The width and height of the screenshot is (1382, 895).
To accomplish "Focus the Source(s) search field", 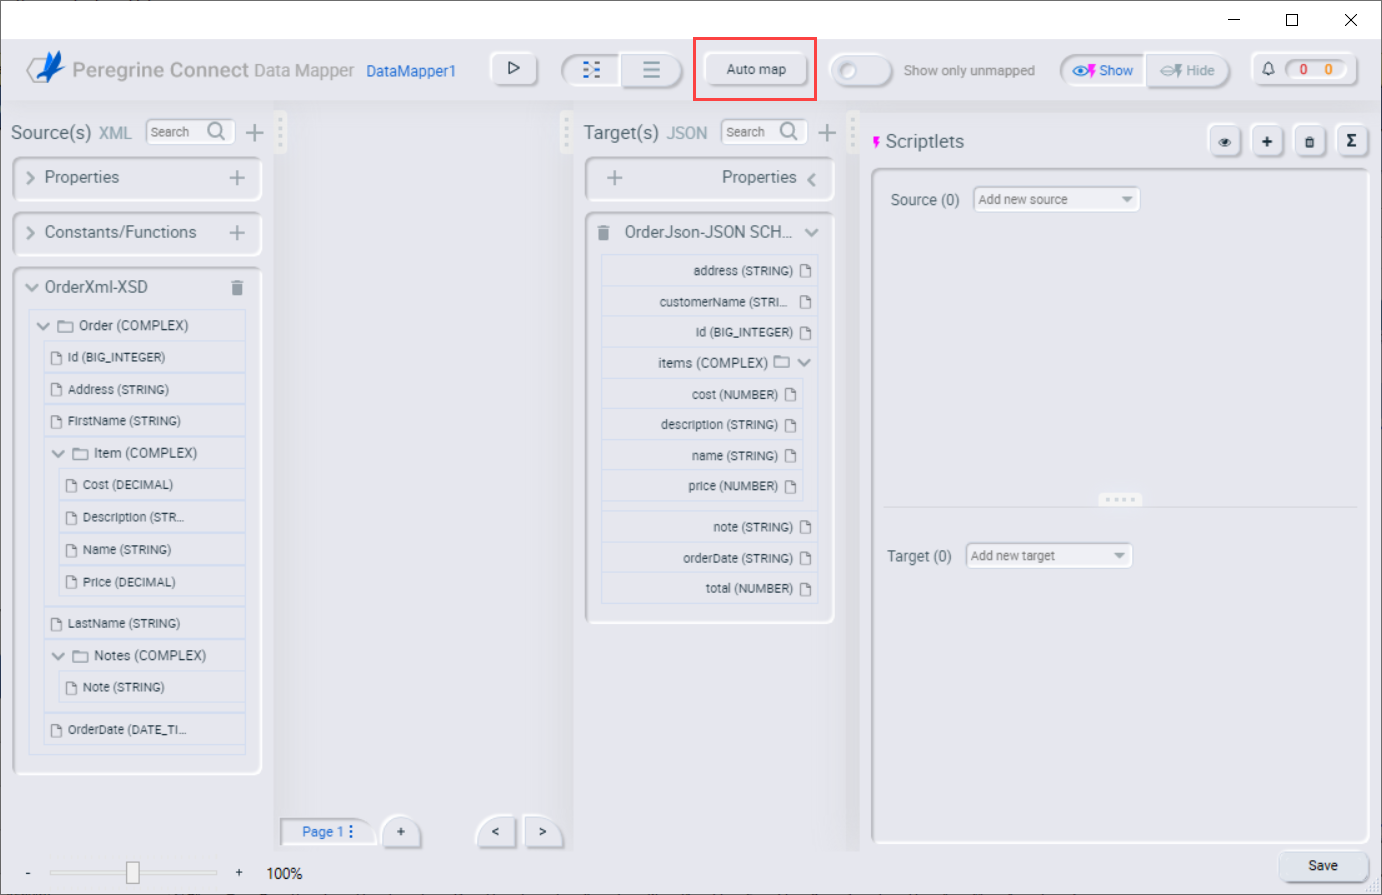I will click(x=176, y=132).
